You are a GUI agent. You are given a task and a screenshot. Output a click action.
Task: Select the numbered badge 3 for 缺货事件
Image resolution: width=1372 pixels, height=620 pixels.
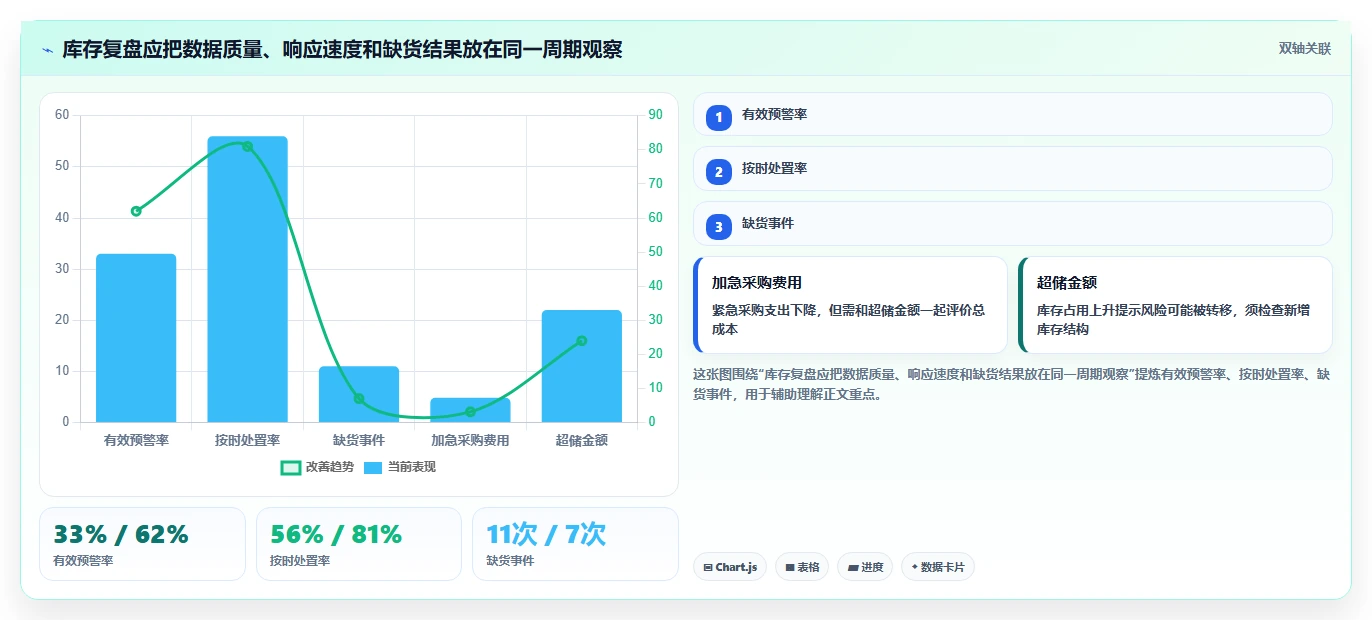pos(718,227)
